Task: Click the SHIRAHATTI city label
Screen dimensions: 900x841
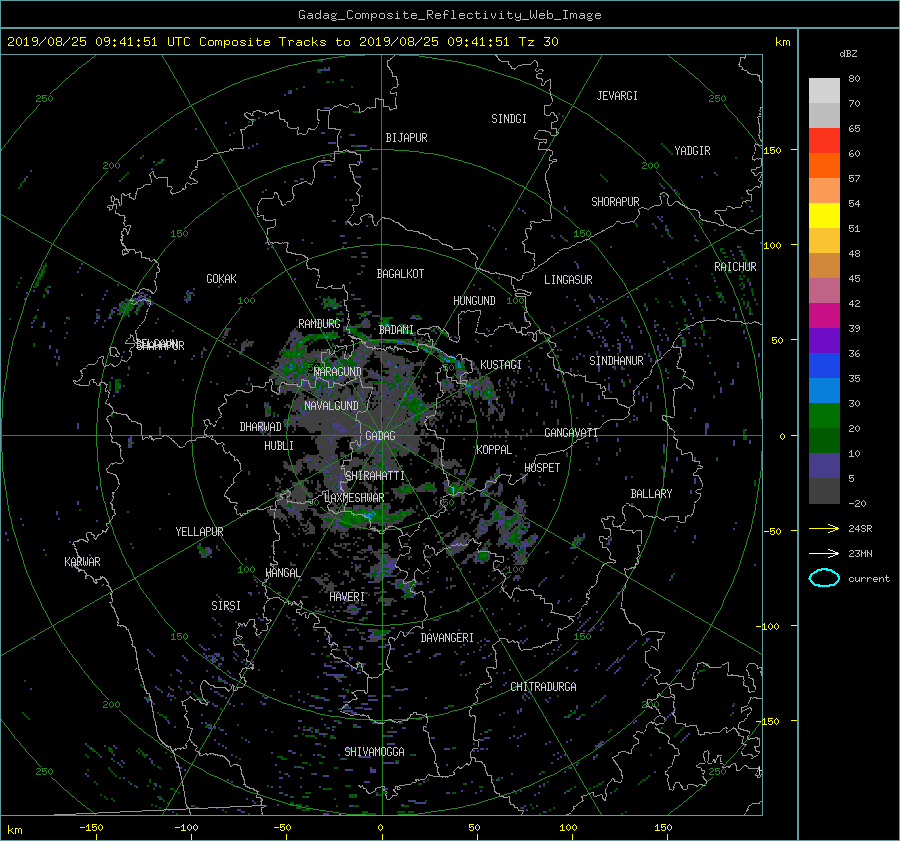Action: (374, 476)
